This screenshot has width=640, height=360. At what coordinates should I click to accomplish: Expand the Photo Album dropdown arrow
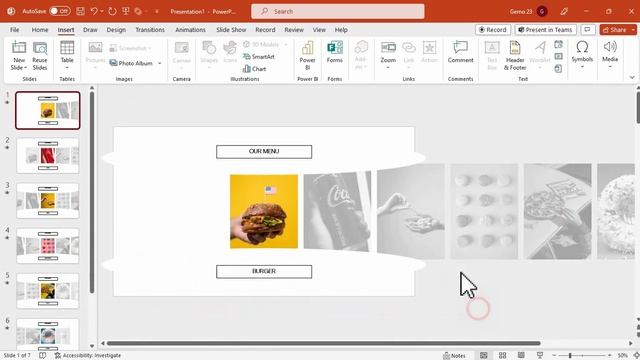click(x=160, y=63)
